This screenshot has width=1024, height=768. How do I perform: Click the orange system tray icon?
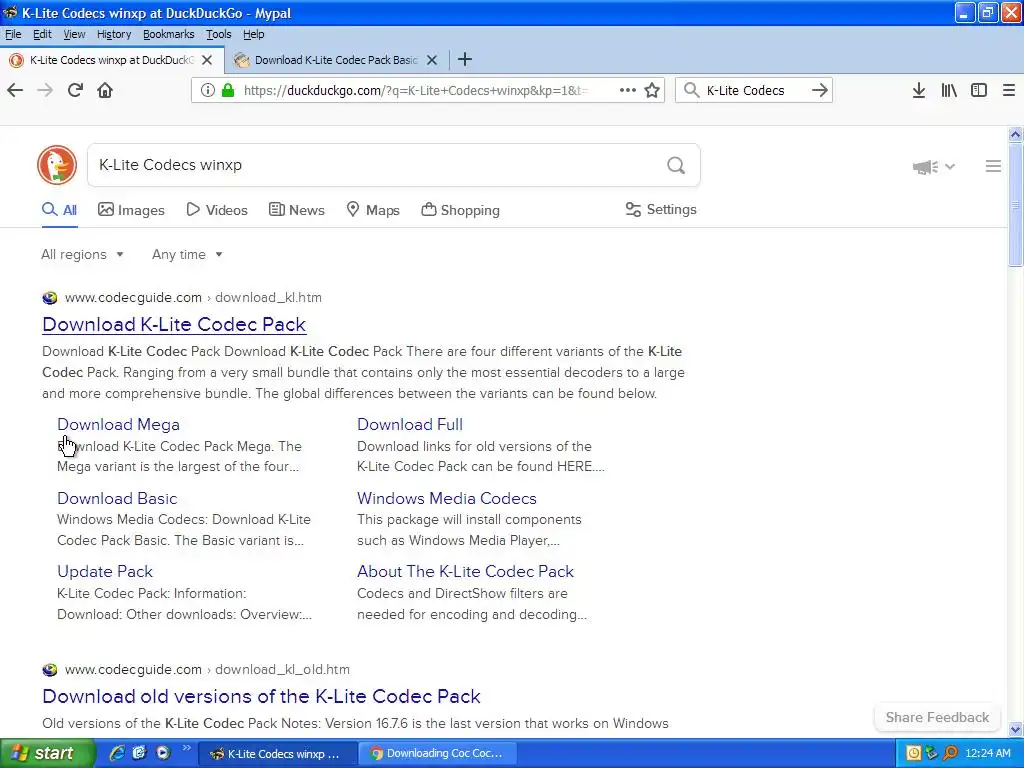click(x=914, y=753)
